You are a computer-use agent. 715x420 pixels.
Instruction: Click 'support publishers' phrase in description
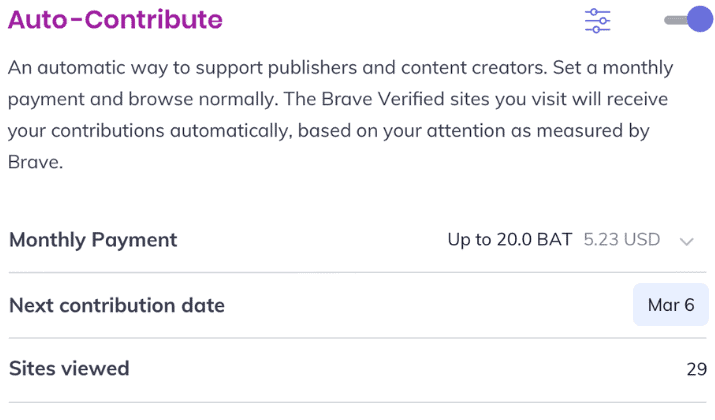click(276, 68)
